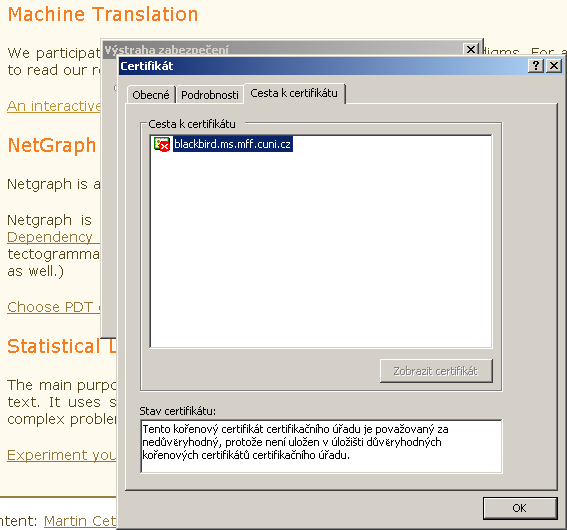The image size is (567, 530).
Task: Open the Martin Cet author link
Action: pos(80,521)
